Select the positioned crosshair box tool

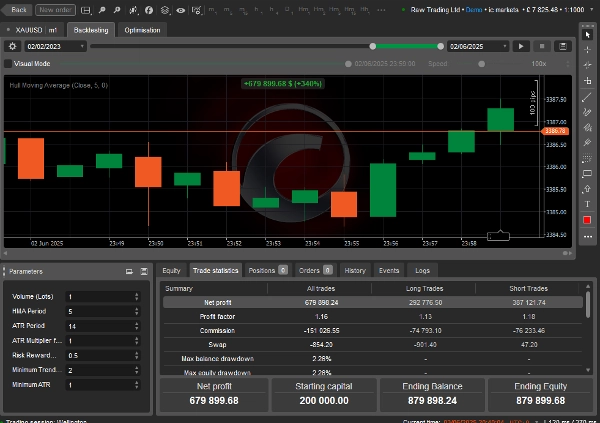coord(587,81)
